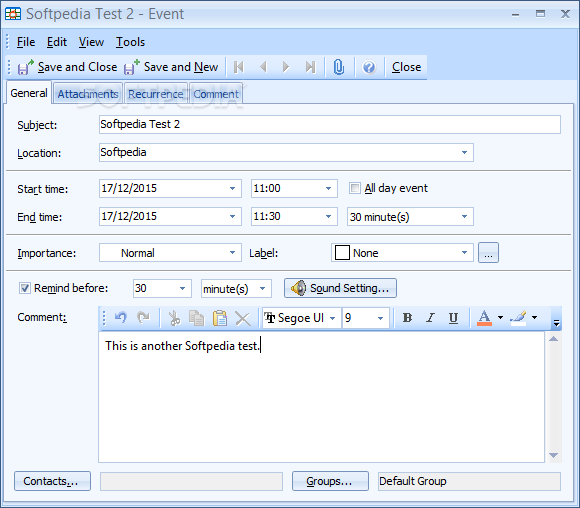The width and height of the screenshot is (580, 508).
Task: Open font color dropdown arrow
Action: click(x=500, y=317)
